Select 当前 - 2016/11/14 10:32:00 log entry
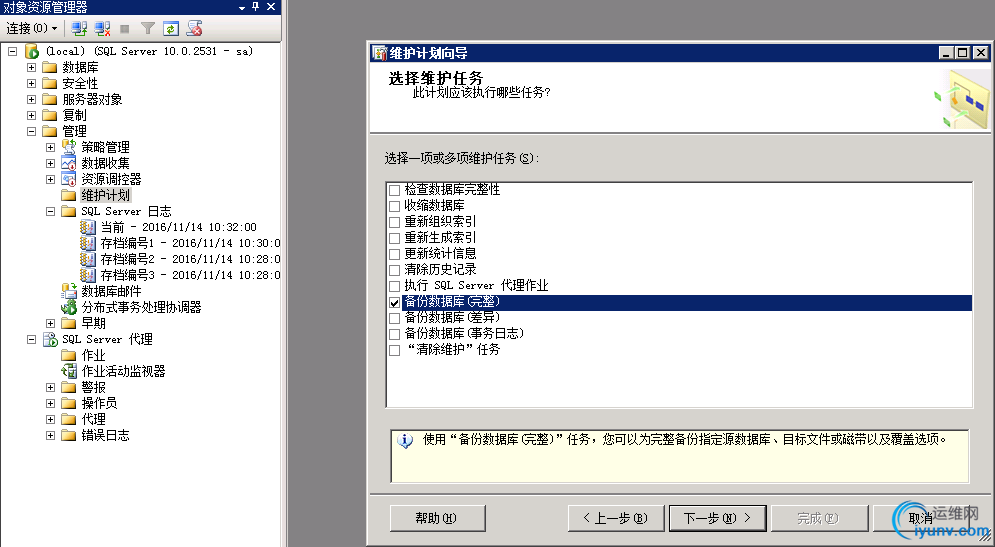The width and height of the screenshot is (995, 547). [179, 227]
